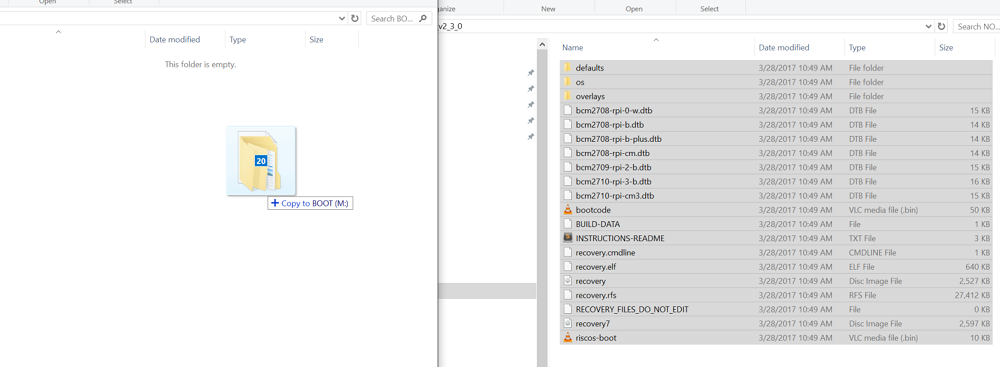
Task: Expand the right address bar history dropdown
Action: click(929, 26)
